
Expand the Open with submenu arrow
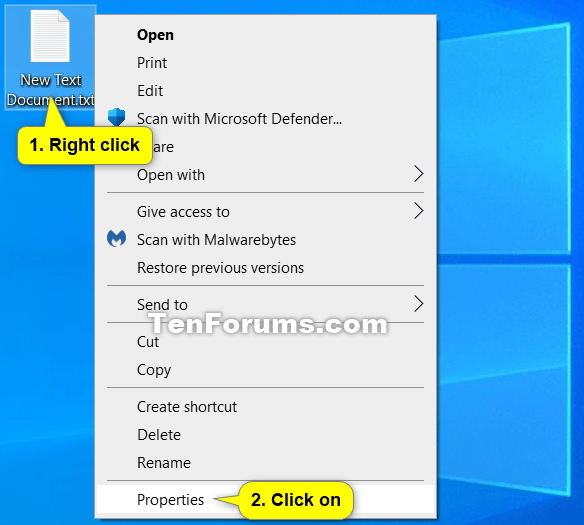(419, 174)
